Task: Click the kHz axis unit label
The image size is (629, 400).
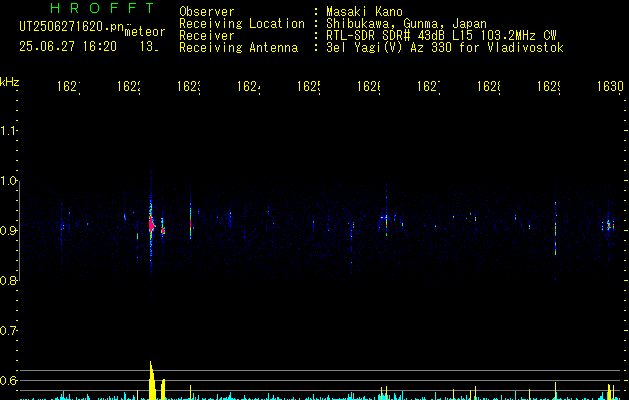Action: click(x=10, y=82)
